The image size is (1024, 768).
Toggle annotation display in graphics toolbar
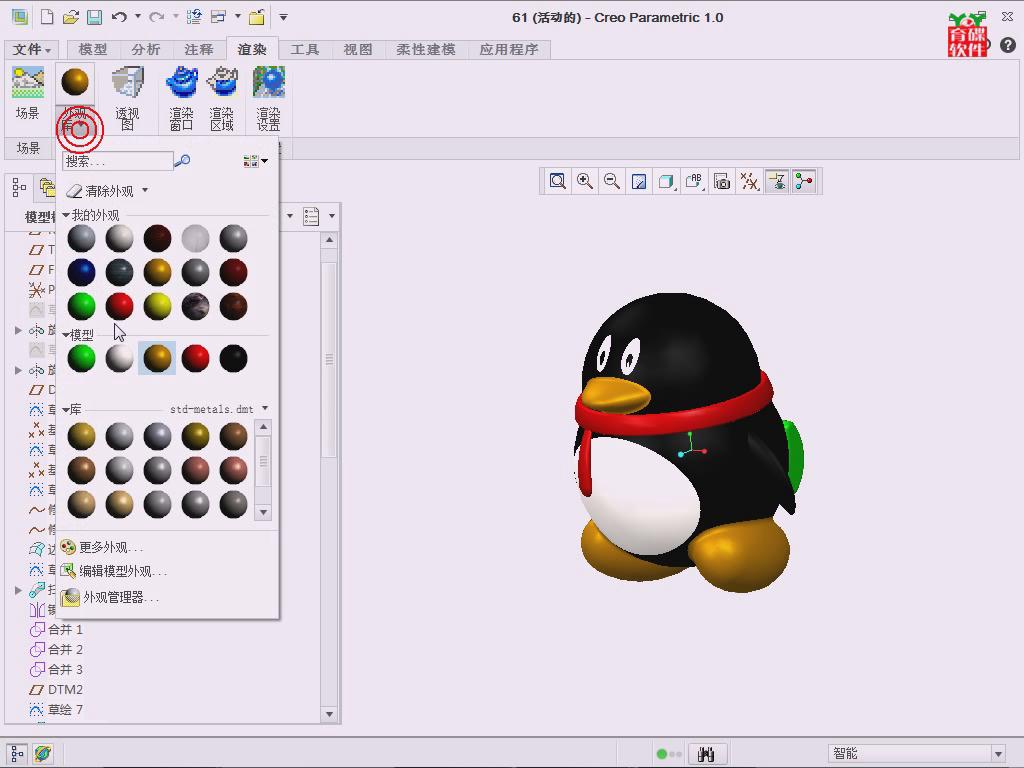click(776, 181)
